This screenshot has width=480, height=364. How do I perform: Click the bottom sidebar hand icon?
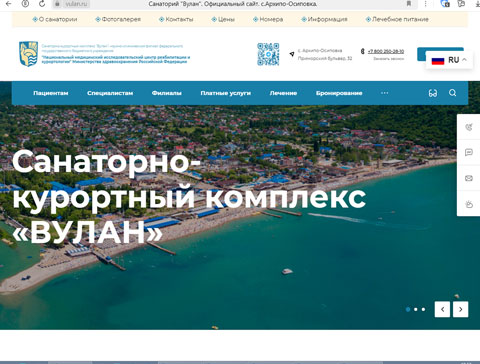(x=469, y=204)
